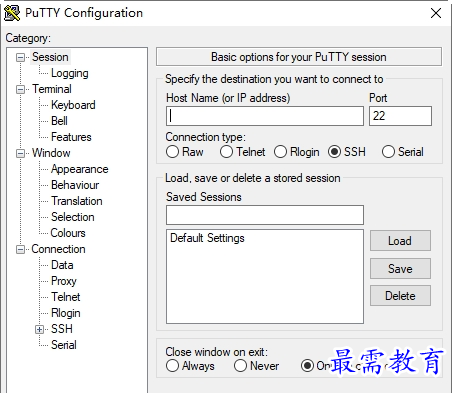Select Raw connection type
This screenshot has width=452, height=393.
click(x=172, y=152)
